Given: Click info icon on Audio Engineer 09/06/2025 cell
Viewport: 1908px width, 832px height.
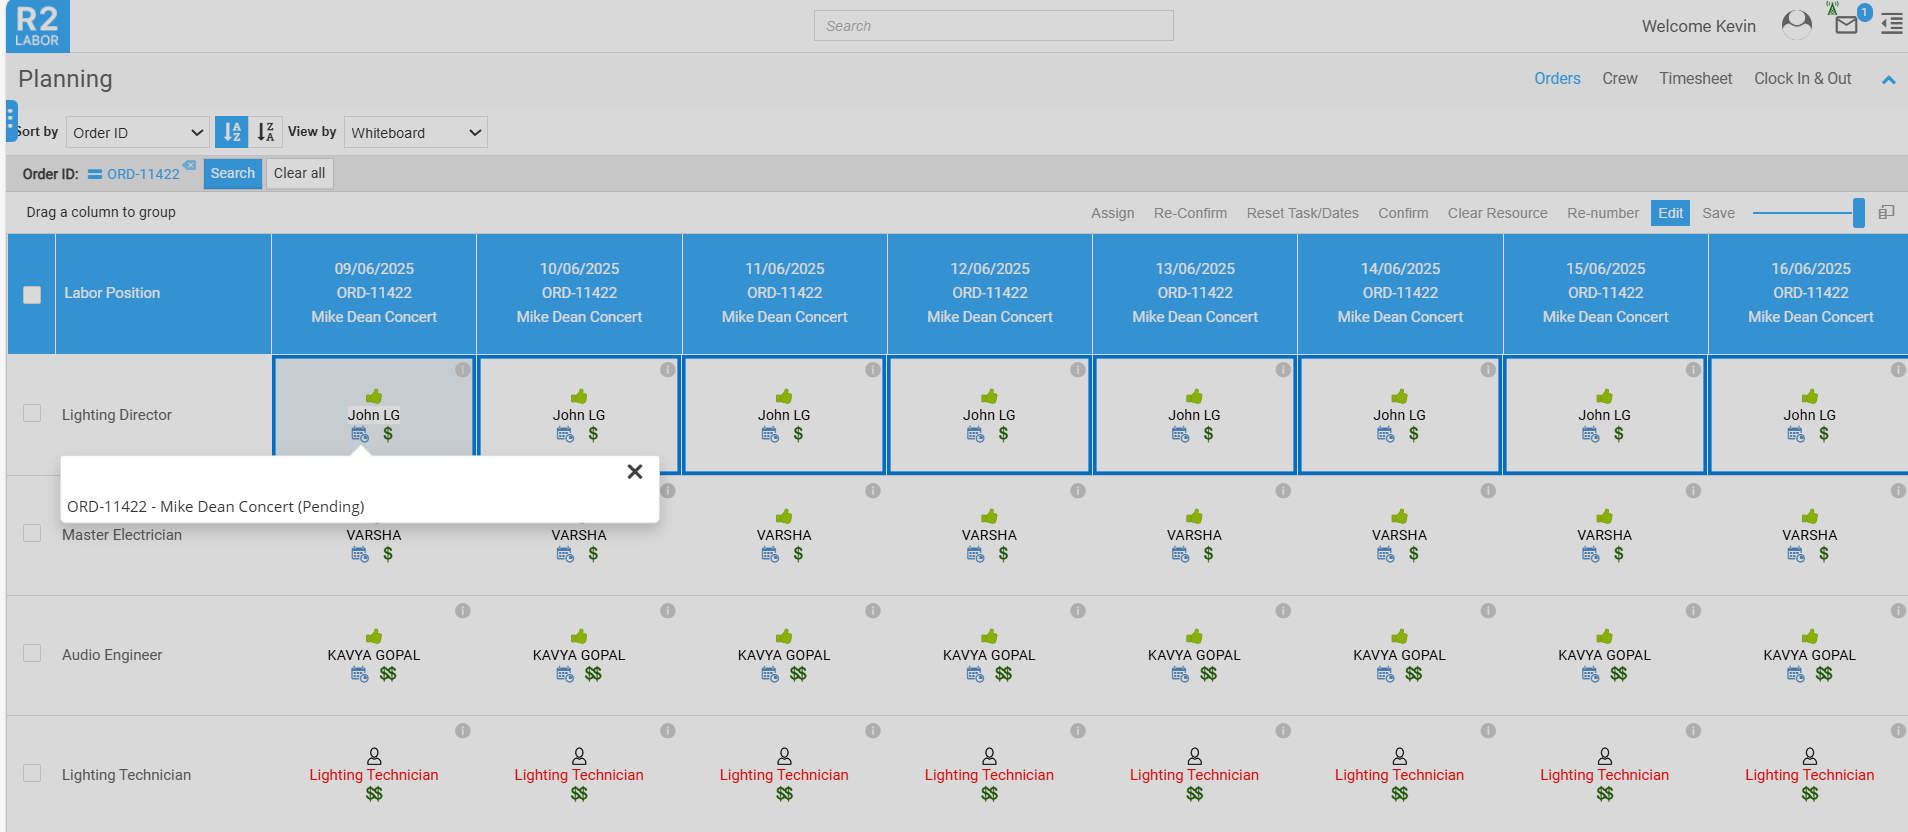Looking at the screenshot, I should pyautogui.click(x=462, y=611).
